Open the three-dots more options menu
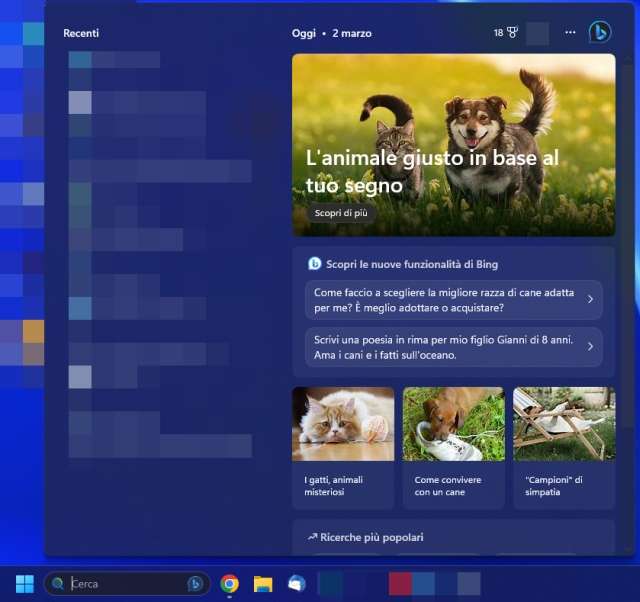This screenshot has width=640, height=602. click(x=570, y=33)
